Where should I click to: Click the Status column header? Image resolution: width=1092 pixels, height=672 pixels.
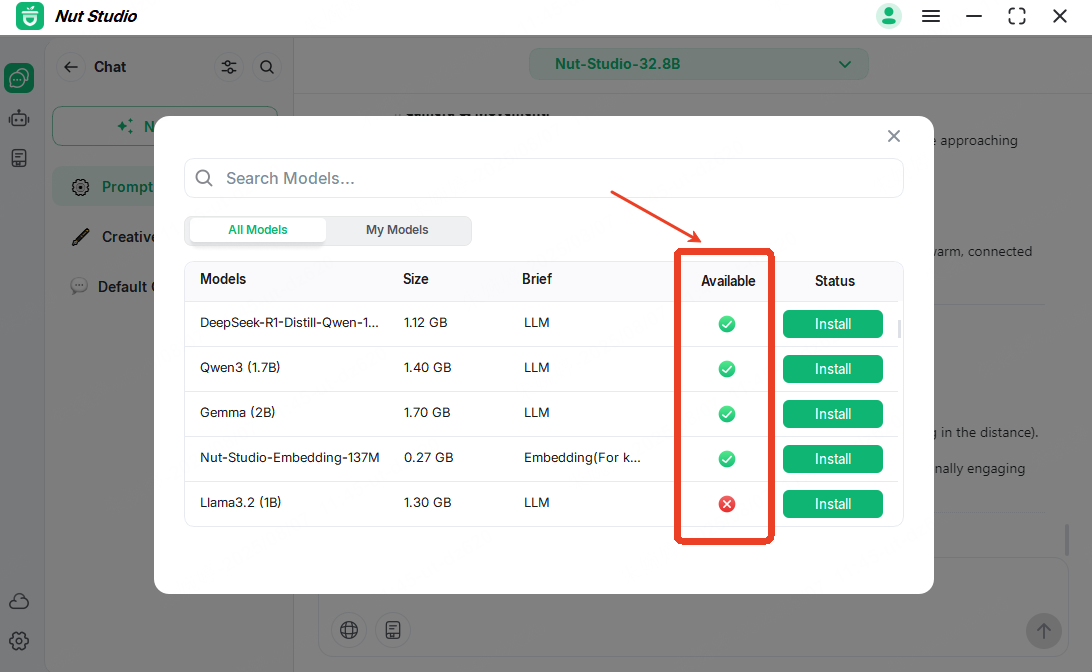834,281
